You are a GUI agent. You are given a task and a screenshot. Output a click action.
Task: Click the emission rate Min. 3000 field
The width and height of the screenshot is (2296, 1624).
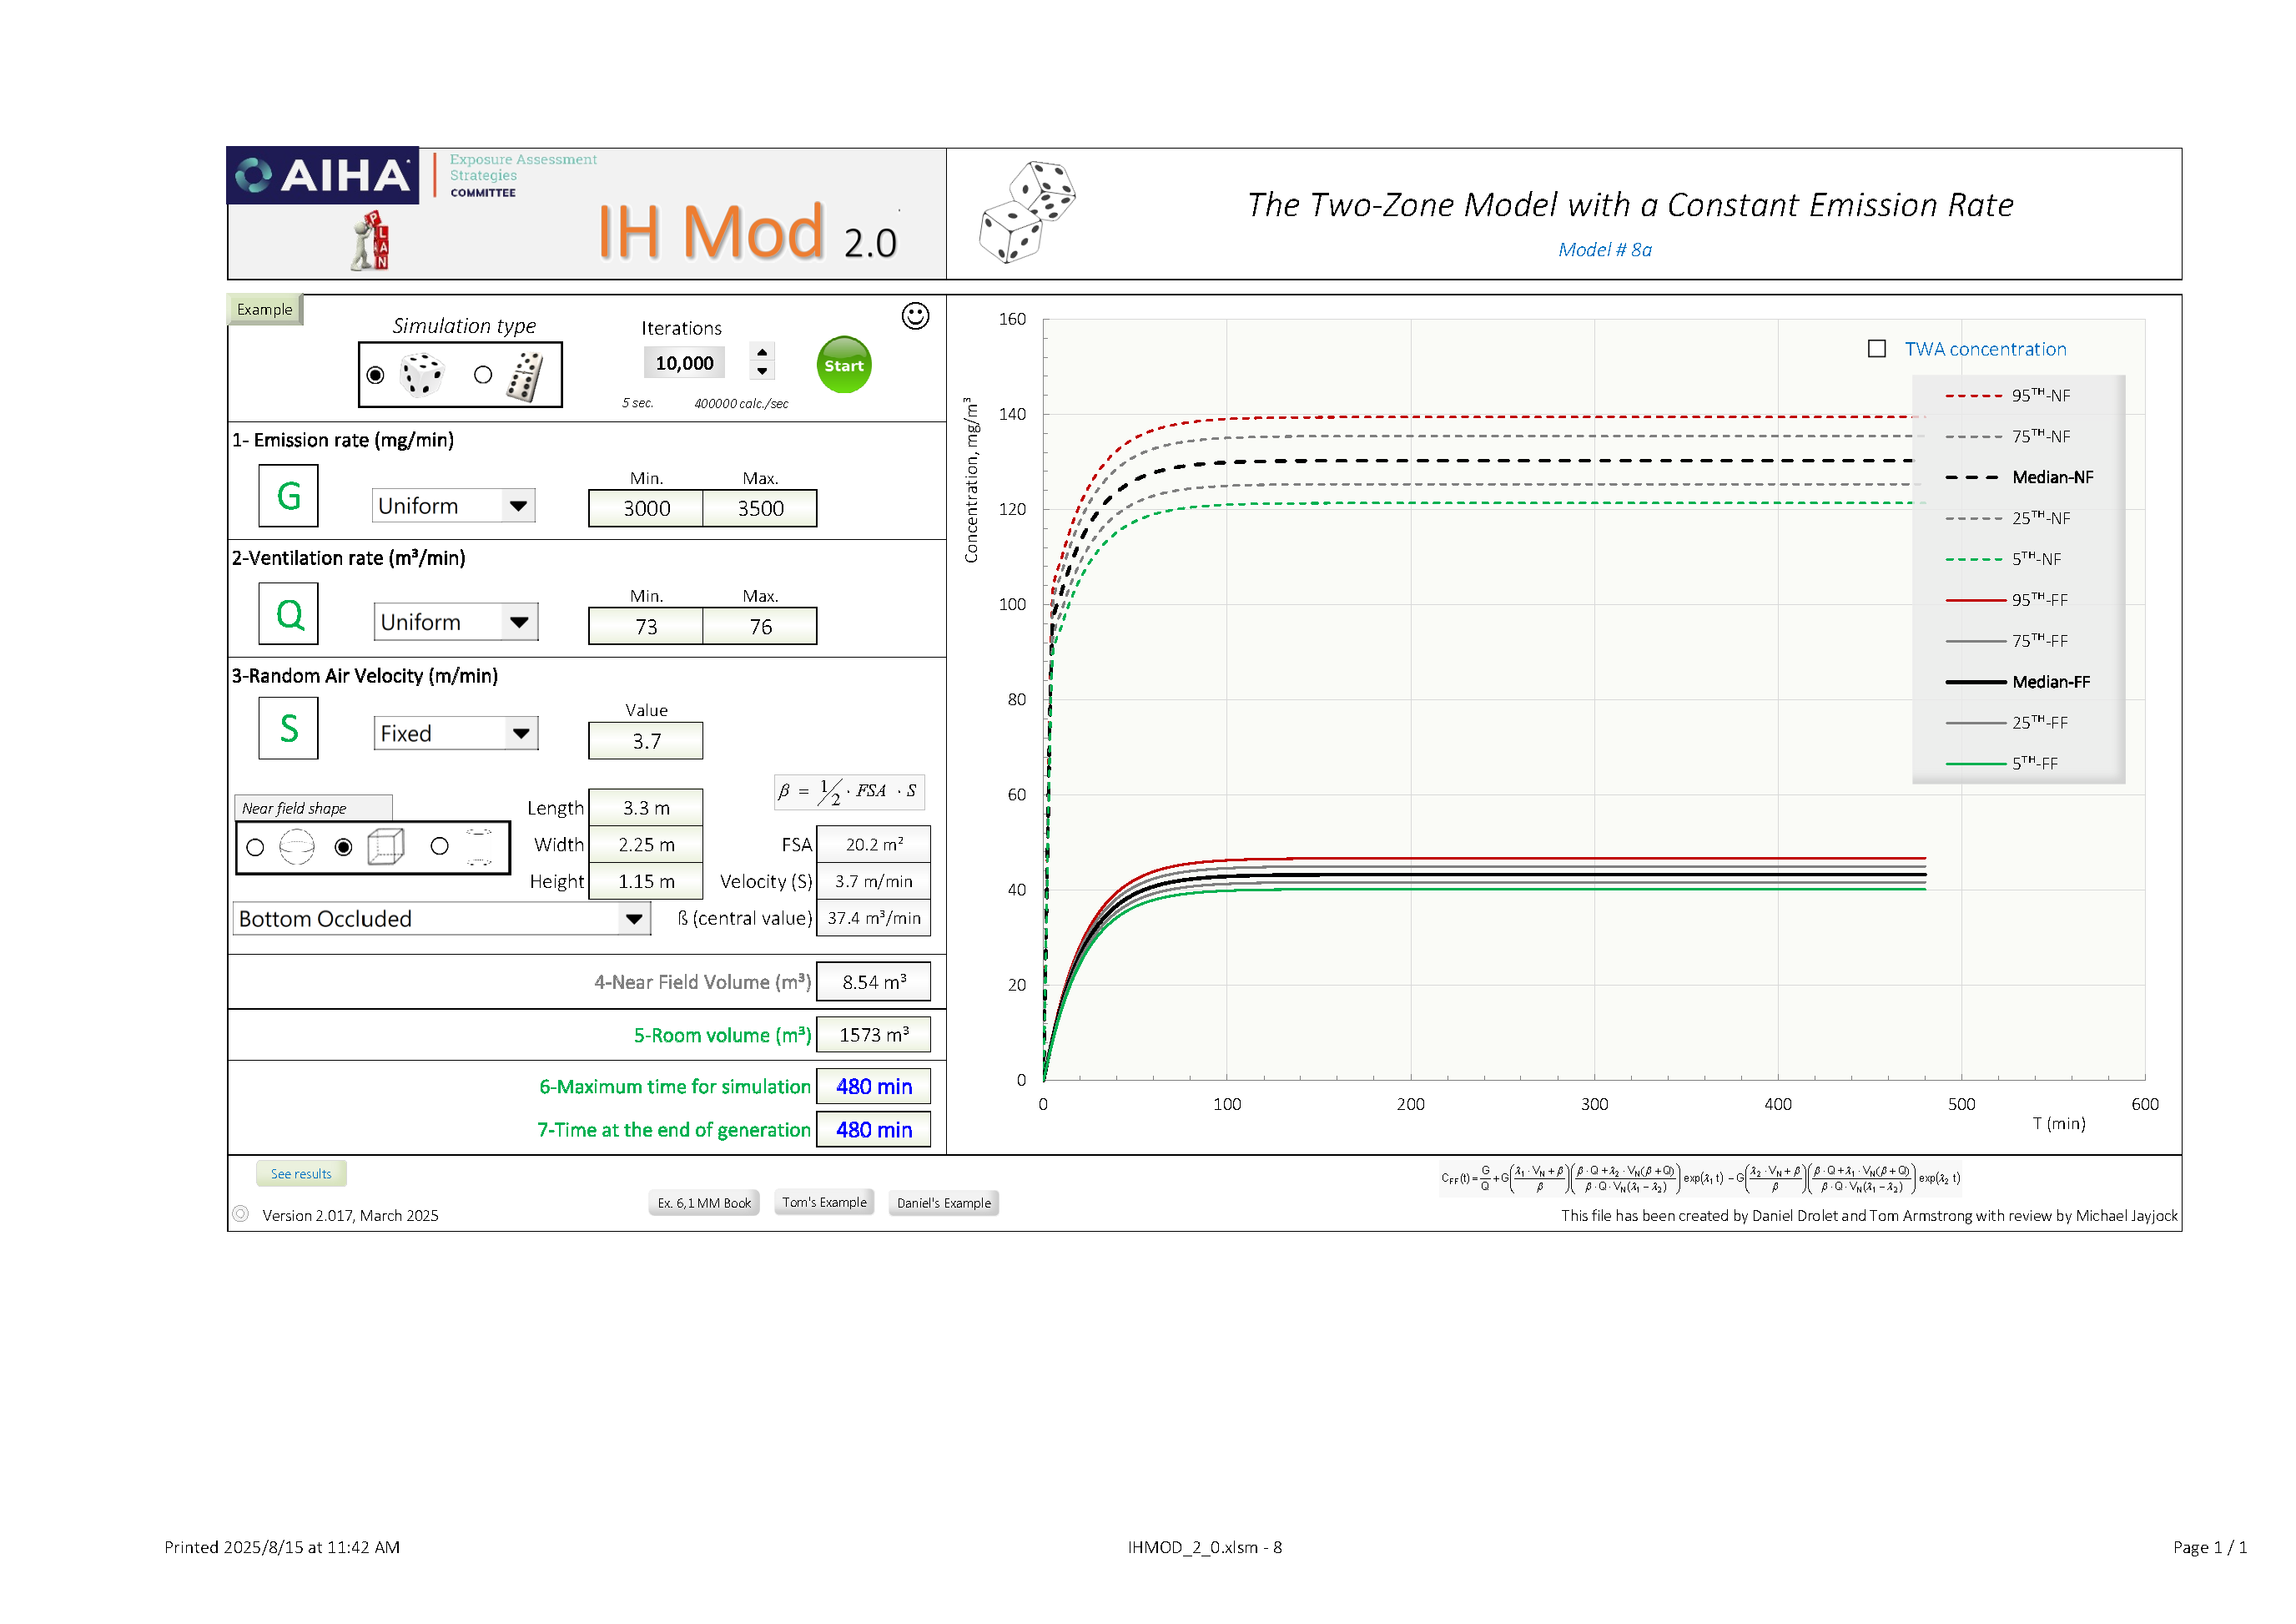646,509
